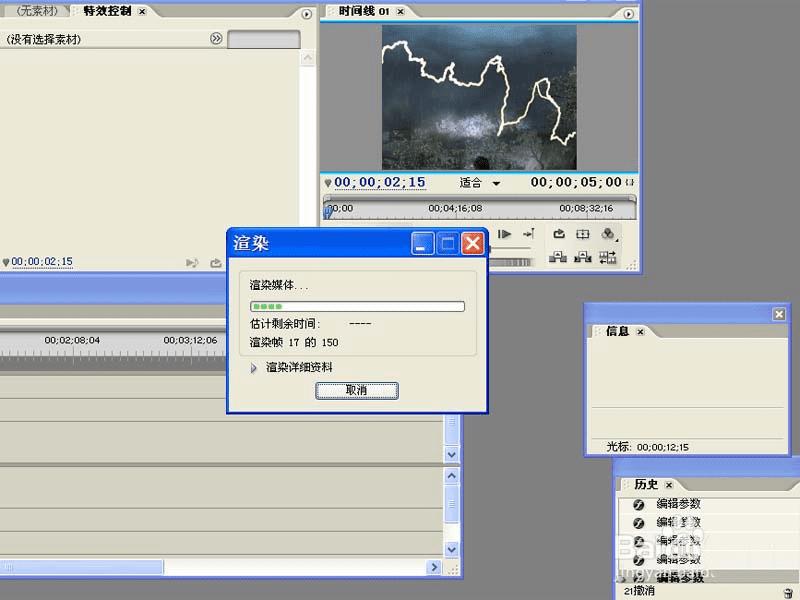Click timeline audio tracks scroll up arrow
Screen dimensions: 800x600
pyautogui.click(x=452, y=476)
